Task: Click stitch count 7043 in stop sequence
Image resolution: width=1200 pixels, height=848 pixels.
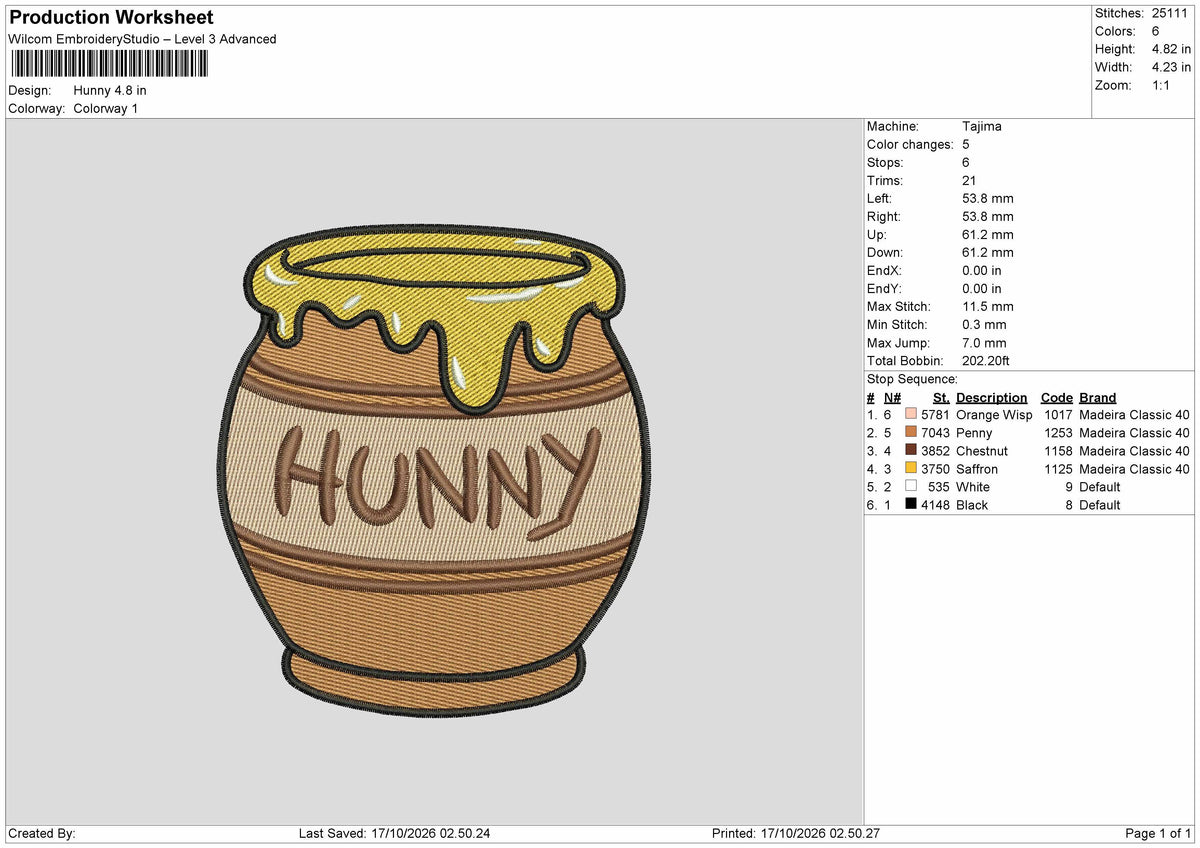Action: tap(935, 432)
